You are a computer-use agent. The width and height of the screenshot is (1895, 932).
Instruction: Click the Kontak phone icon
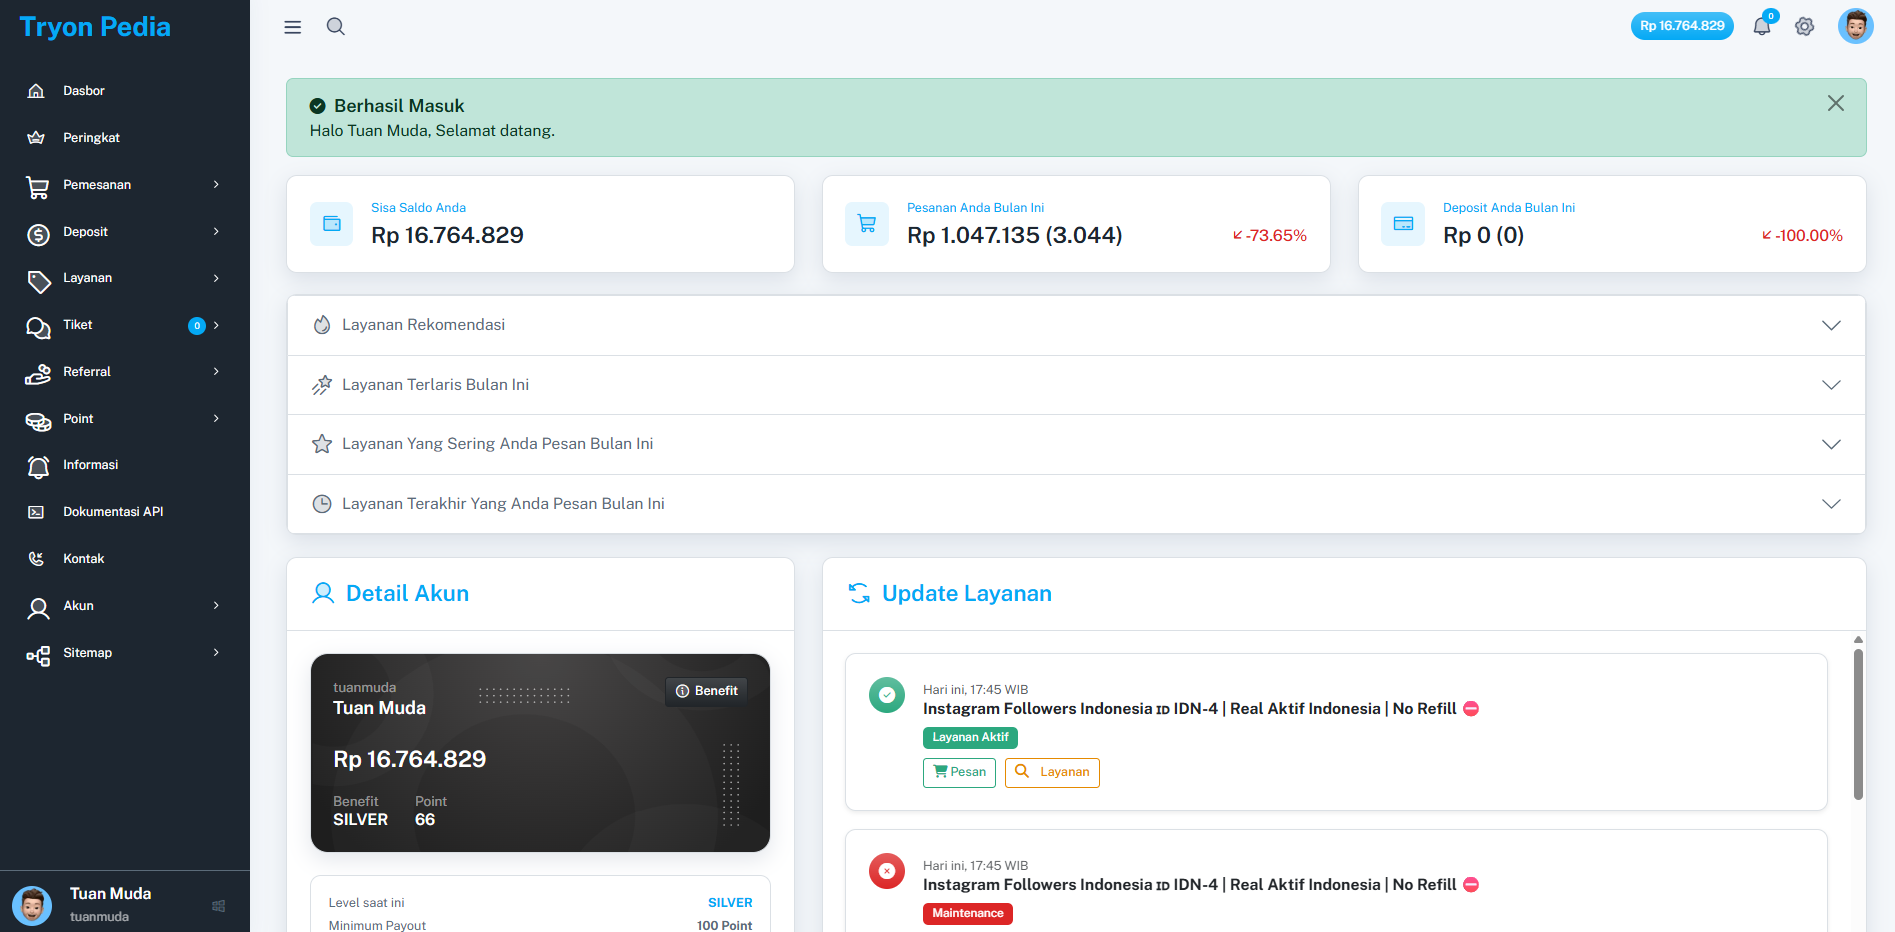pyautogui.click(x=36, y=559)
